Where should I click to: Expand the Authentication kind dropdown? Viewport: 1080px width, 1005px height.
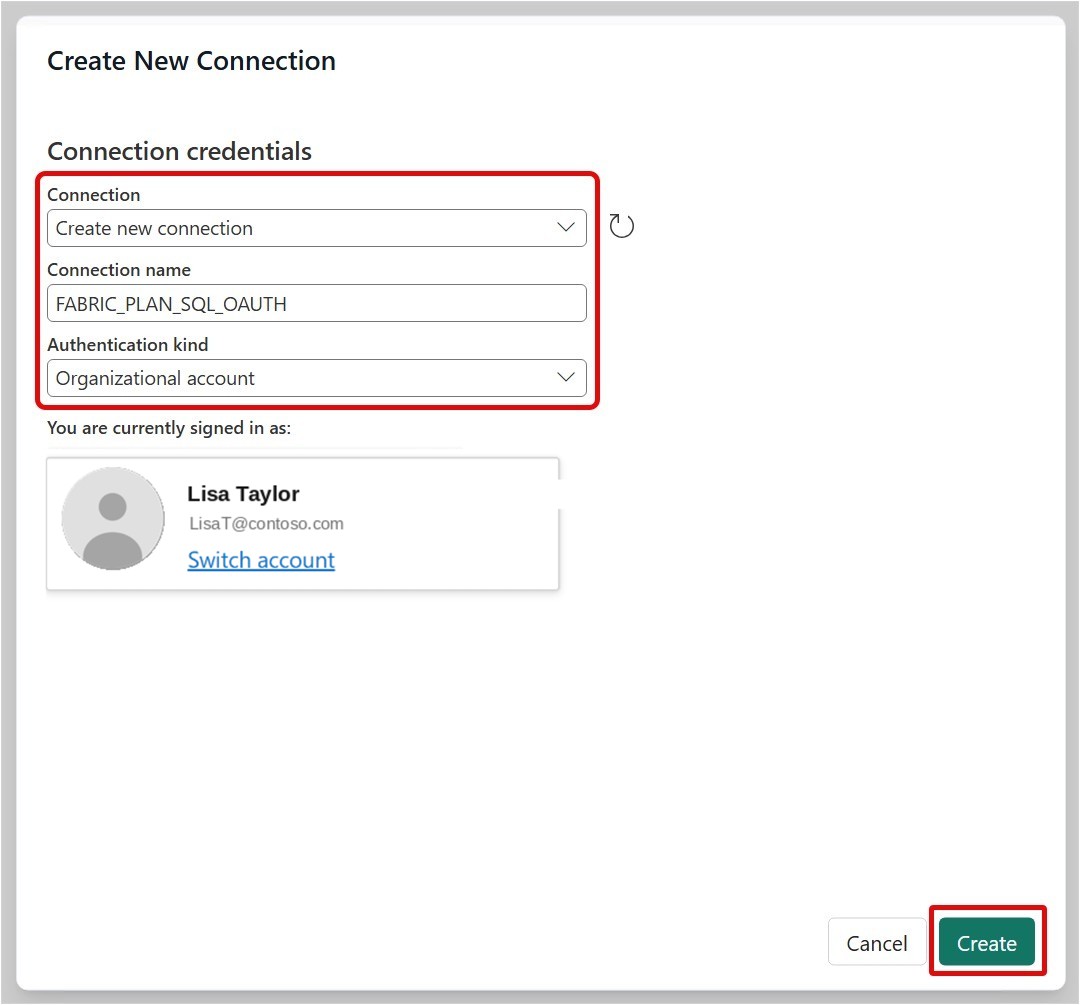tap(317, 378)
